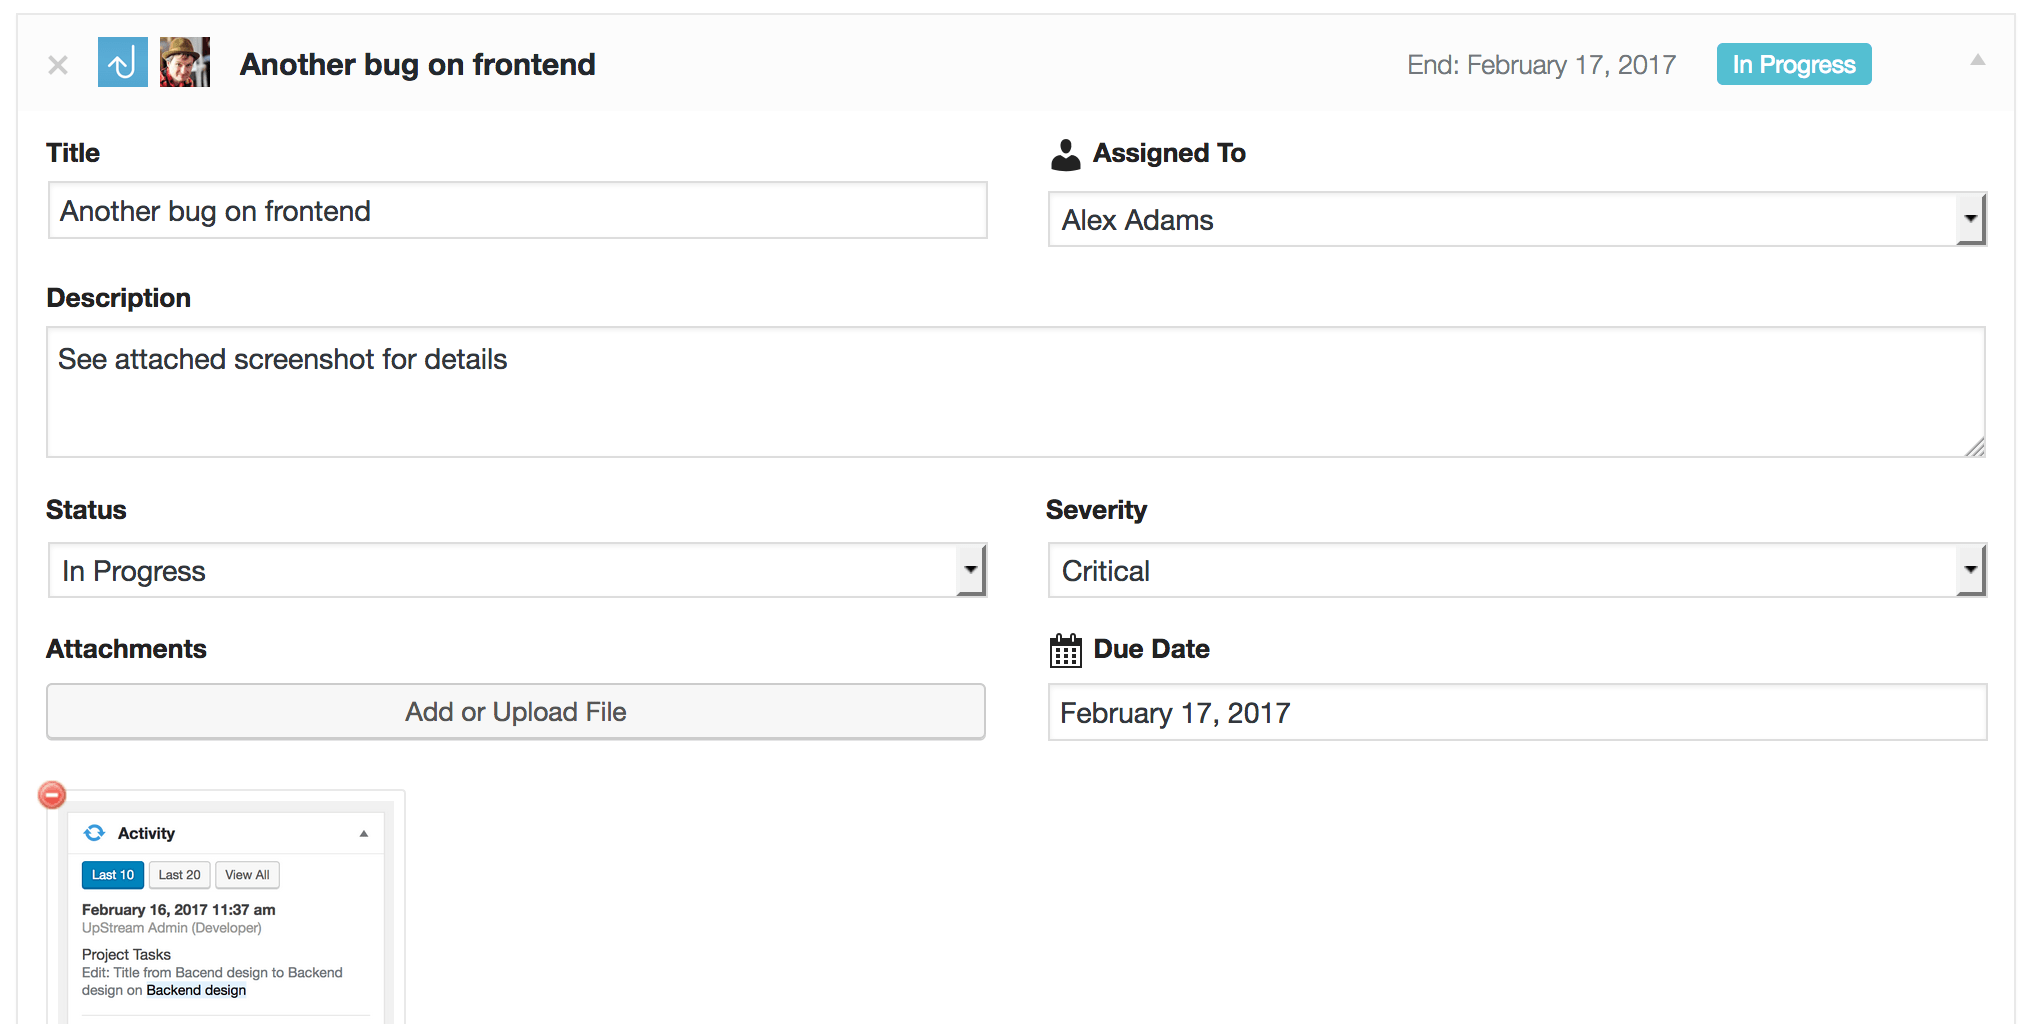2036x1024 pixels.
Task: Click the user avatar photo in header
Action: click(185, 63)
